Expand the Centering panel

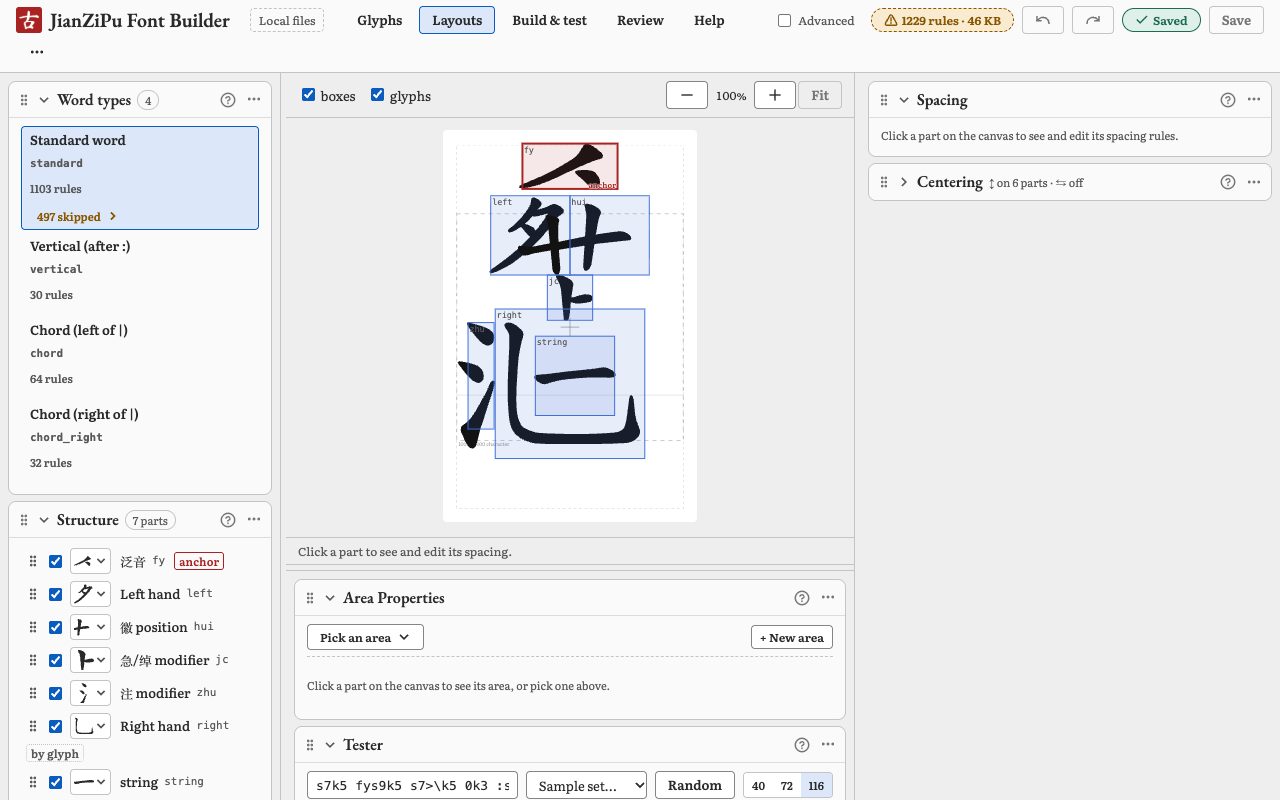(x=904, y=182)
